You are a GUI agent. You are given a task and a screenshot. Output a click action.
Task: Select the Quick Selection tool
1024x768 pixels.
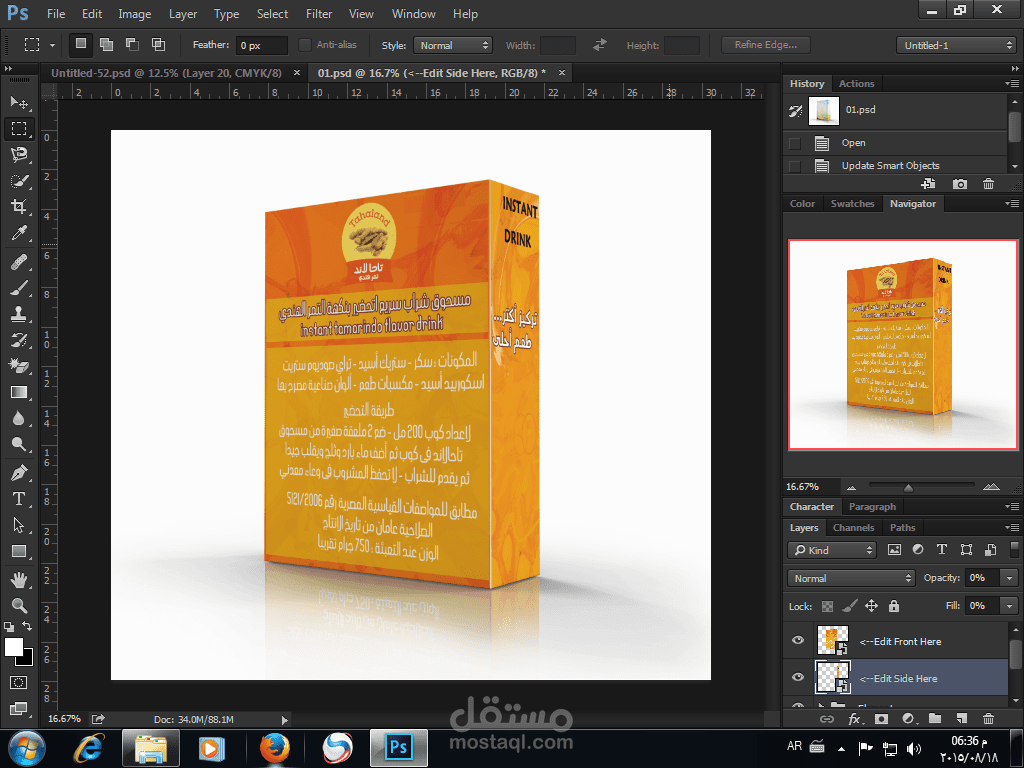pyautogui.click(x=19, y=181)
